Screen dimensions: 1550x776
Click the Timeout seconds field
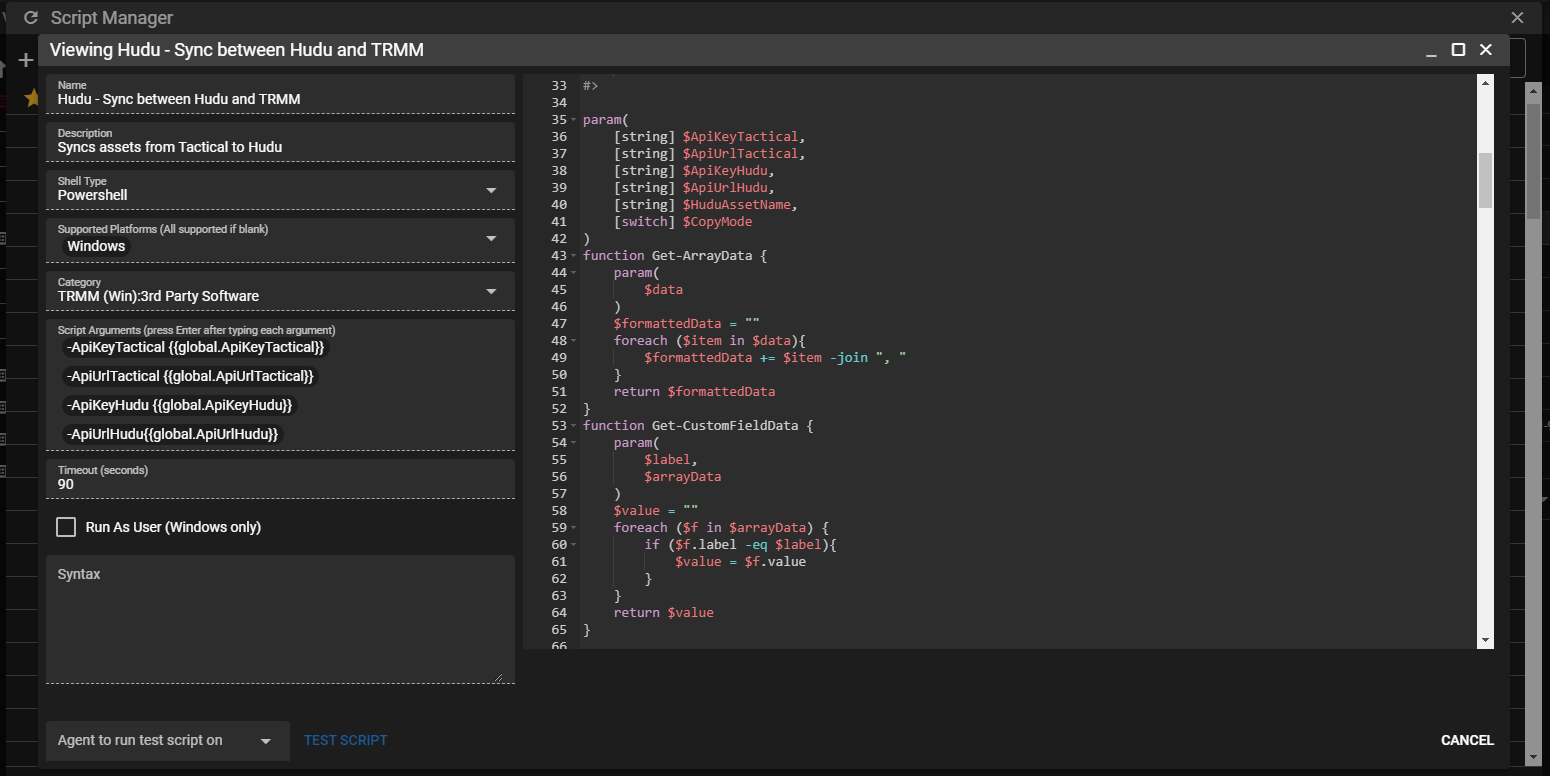[280, 478]
